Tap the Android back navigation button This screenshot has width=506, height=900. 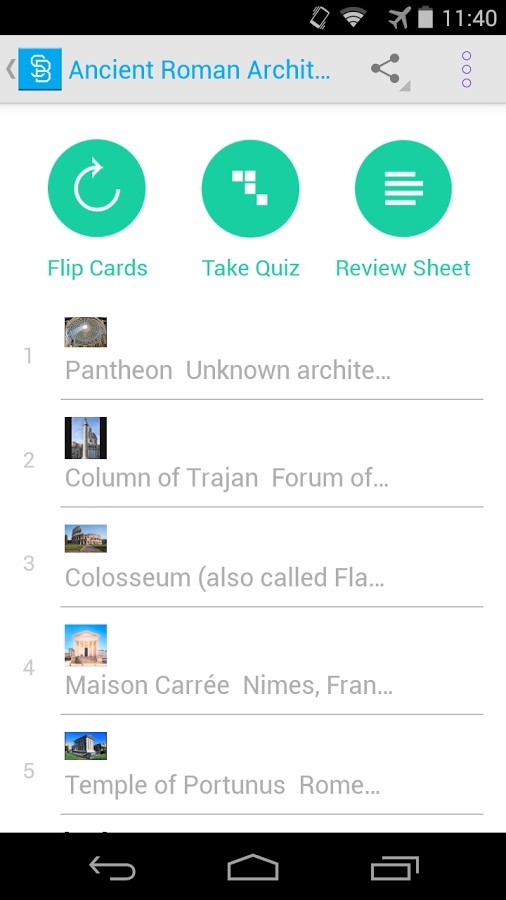(112, 868)
